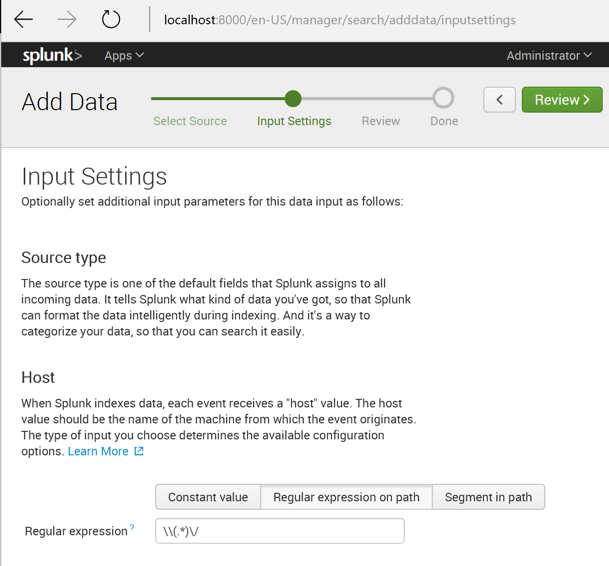Expand the Administrator menu

coord(549,55)
